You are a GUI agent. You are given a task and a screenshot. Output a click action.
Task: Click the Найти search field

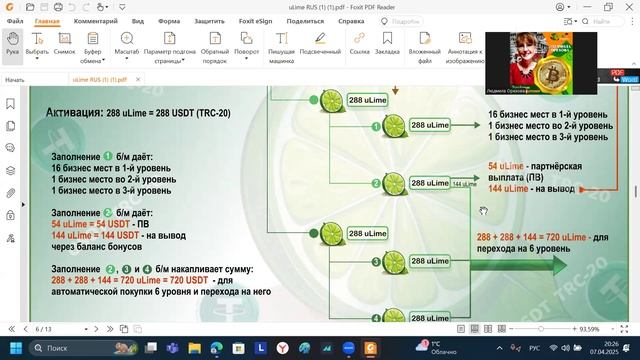(x=603, y=21)
